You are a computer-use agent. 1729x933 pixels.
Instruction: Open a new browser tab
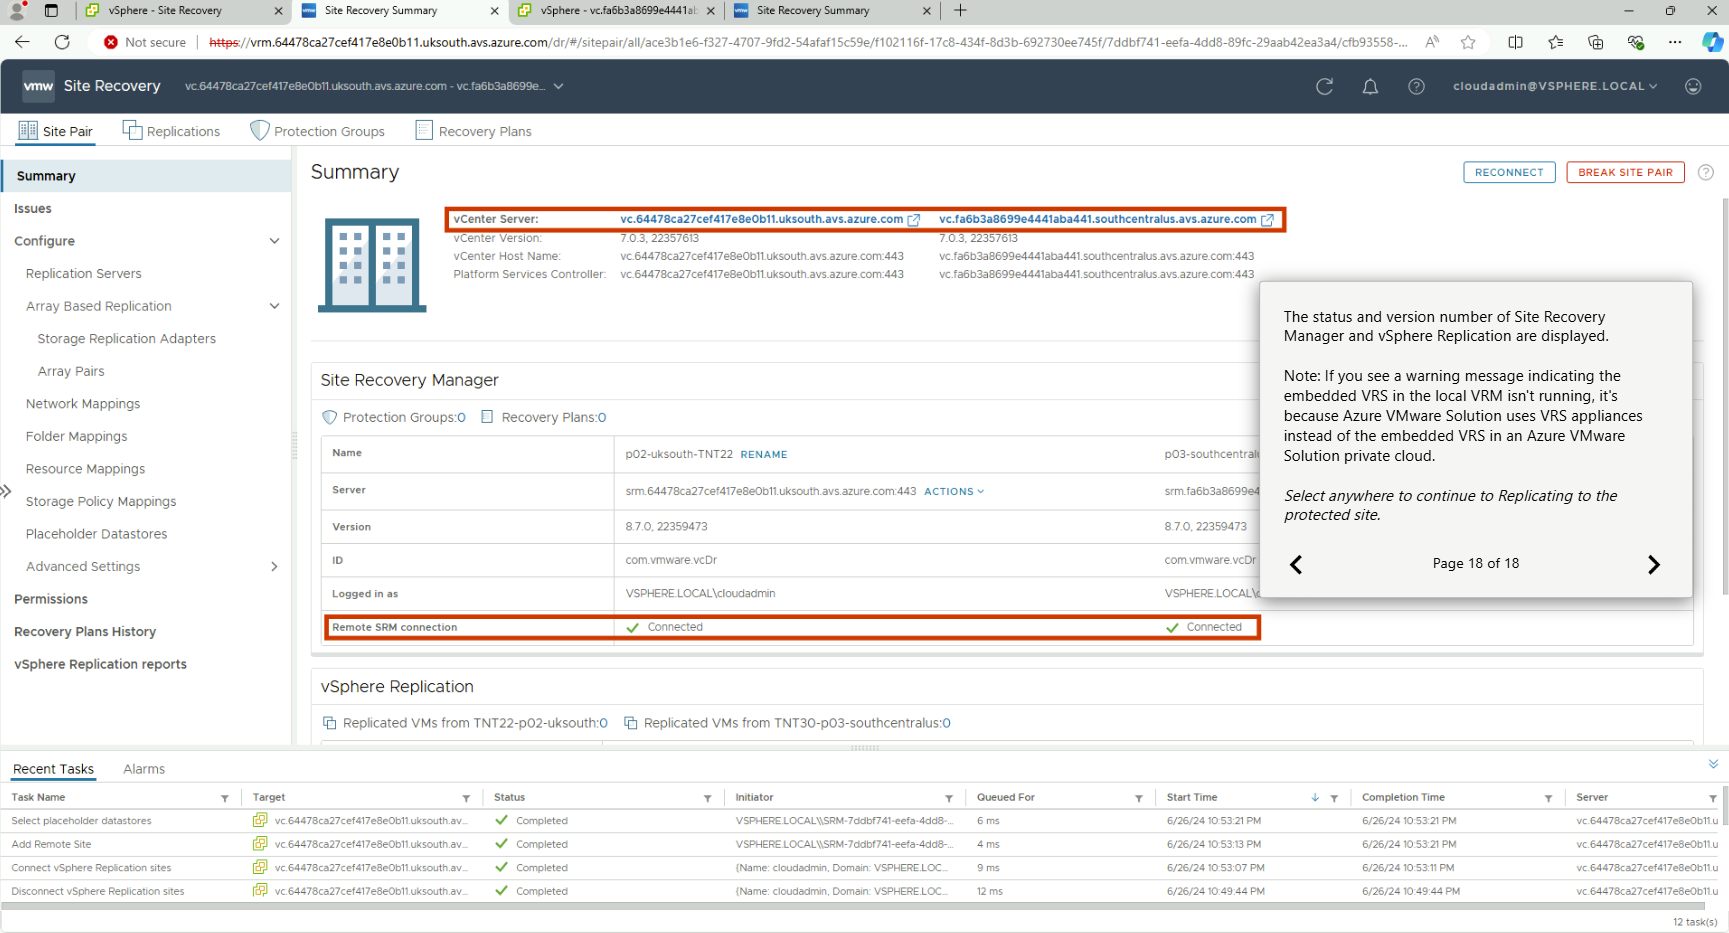[960, 10]
